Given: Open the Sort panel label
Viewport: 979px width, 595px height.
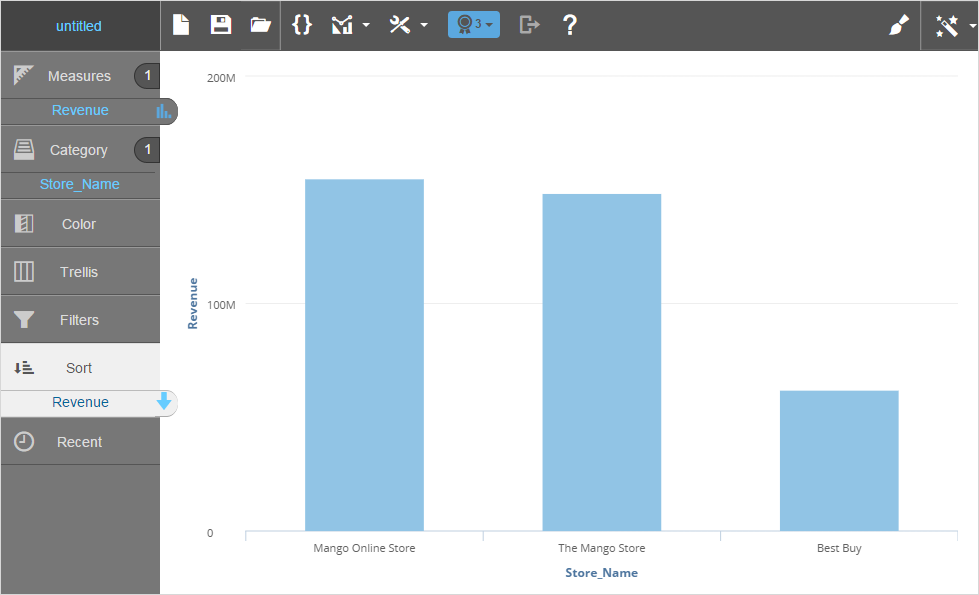Looking at the screenshot, I should point(79,368).
